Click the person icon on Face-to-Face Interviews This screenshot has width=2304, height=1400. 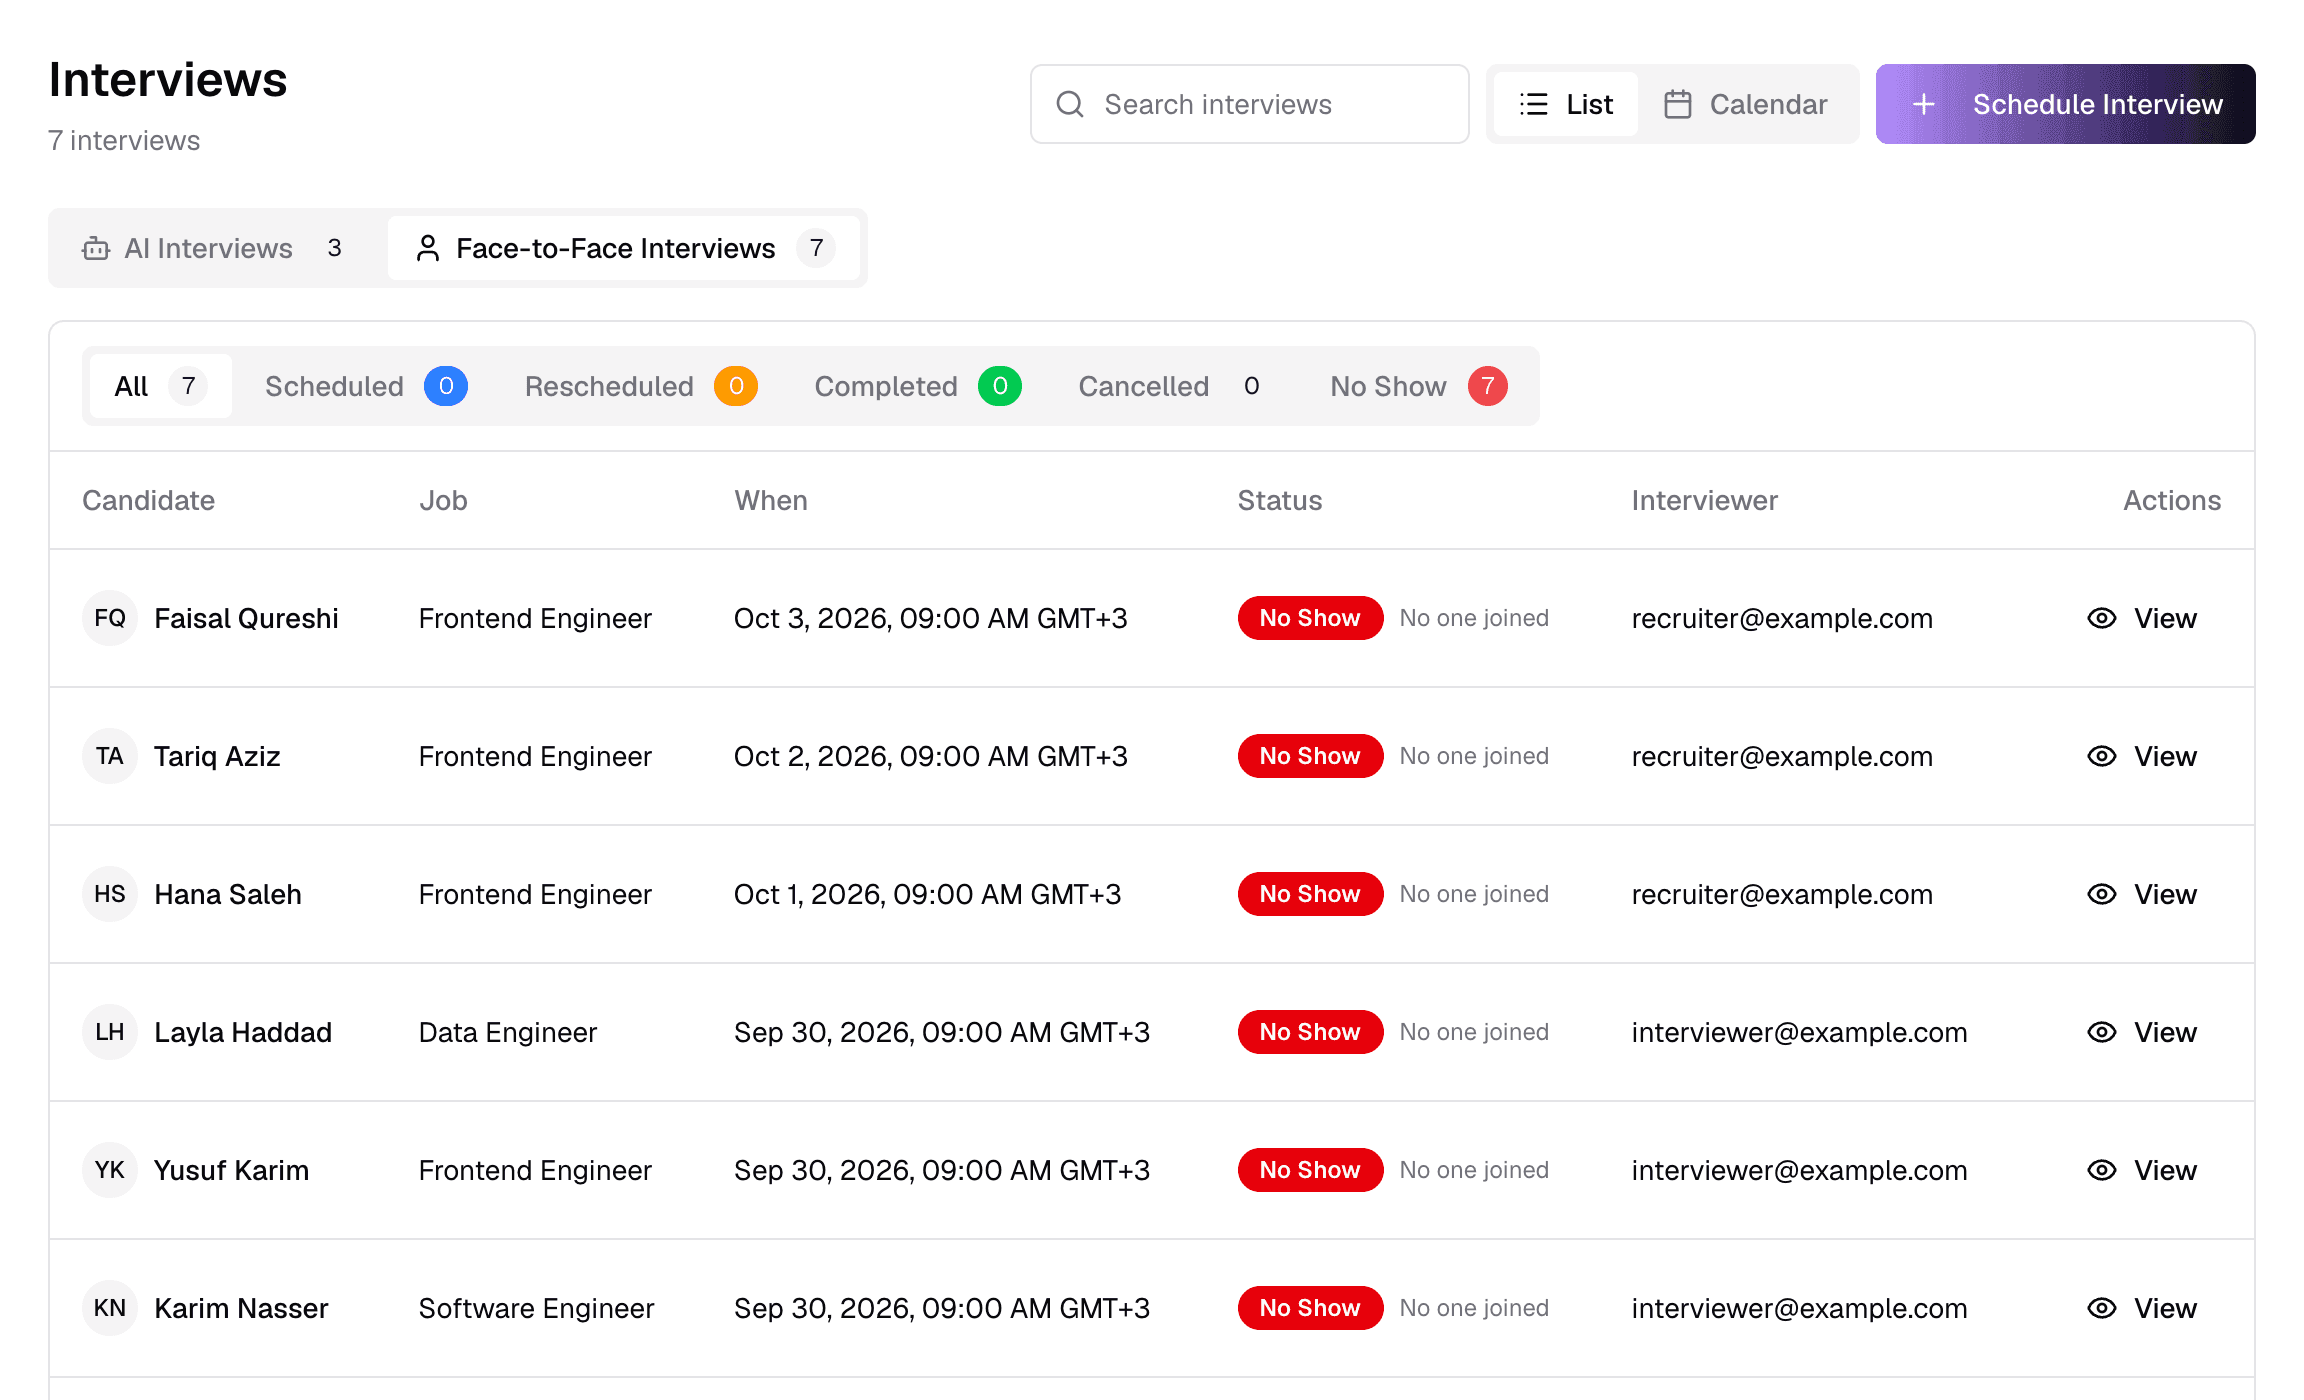coord(428,248)
